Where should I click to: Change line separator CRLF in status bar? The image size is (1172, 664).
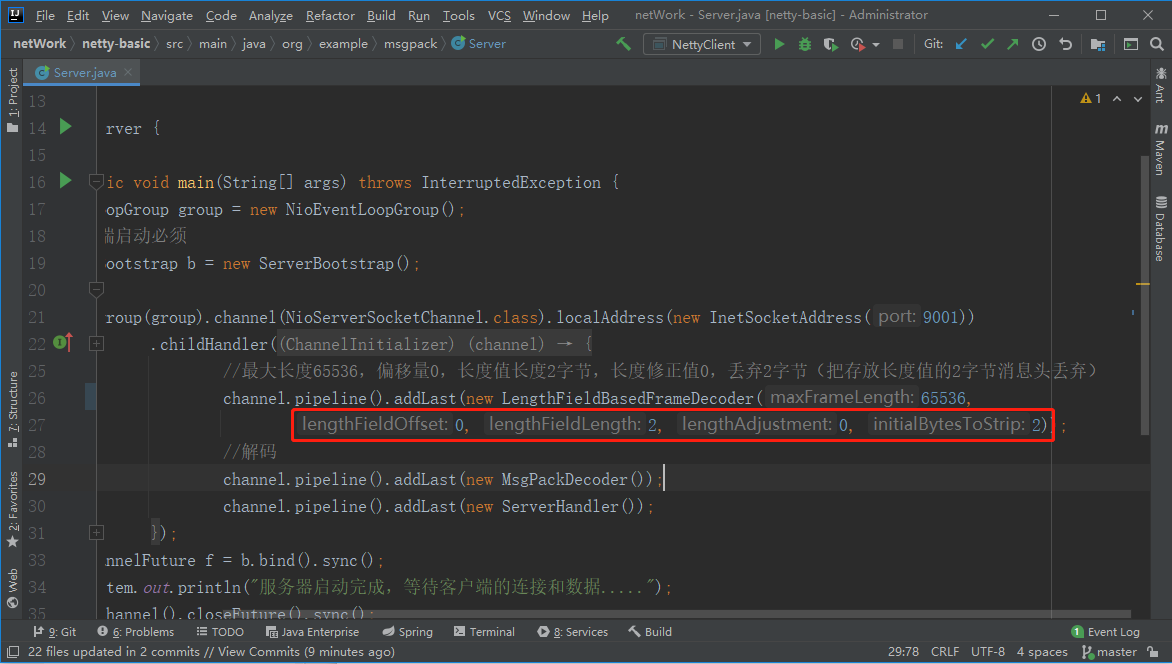point(945,652)
